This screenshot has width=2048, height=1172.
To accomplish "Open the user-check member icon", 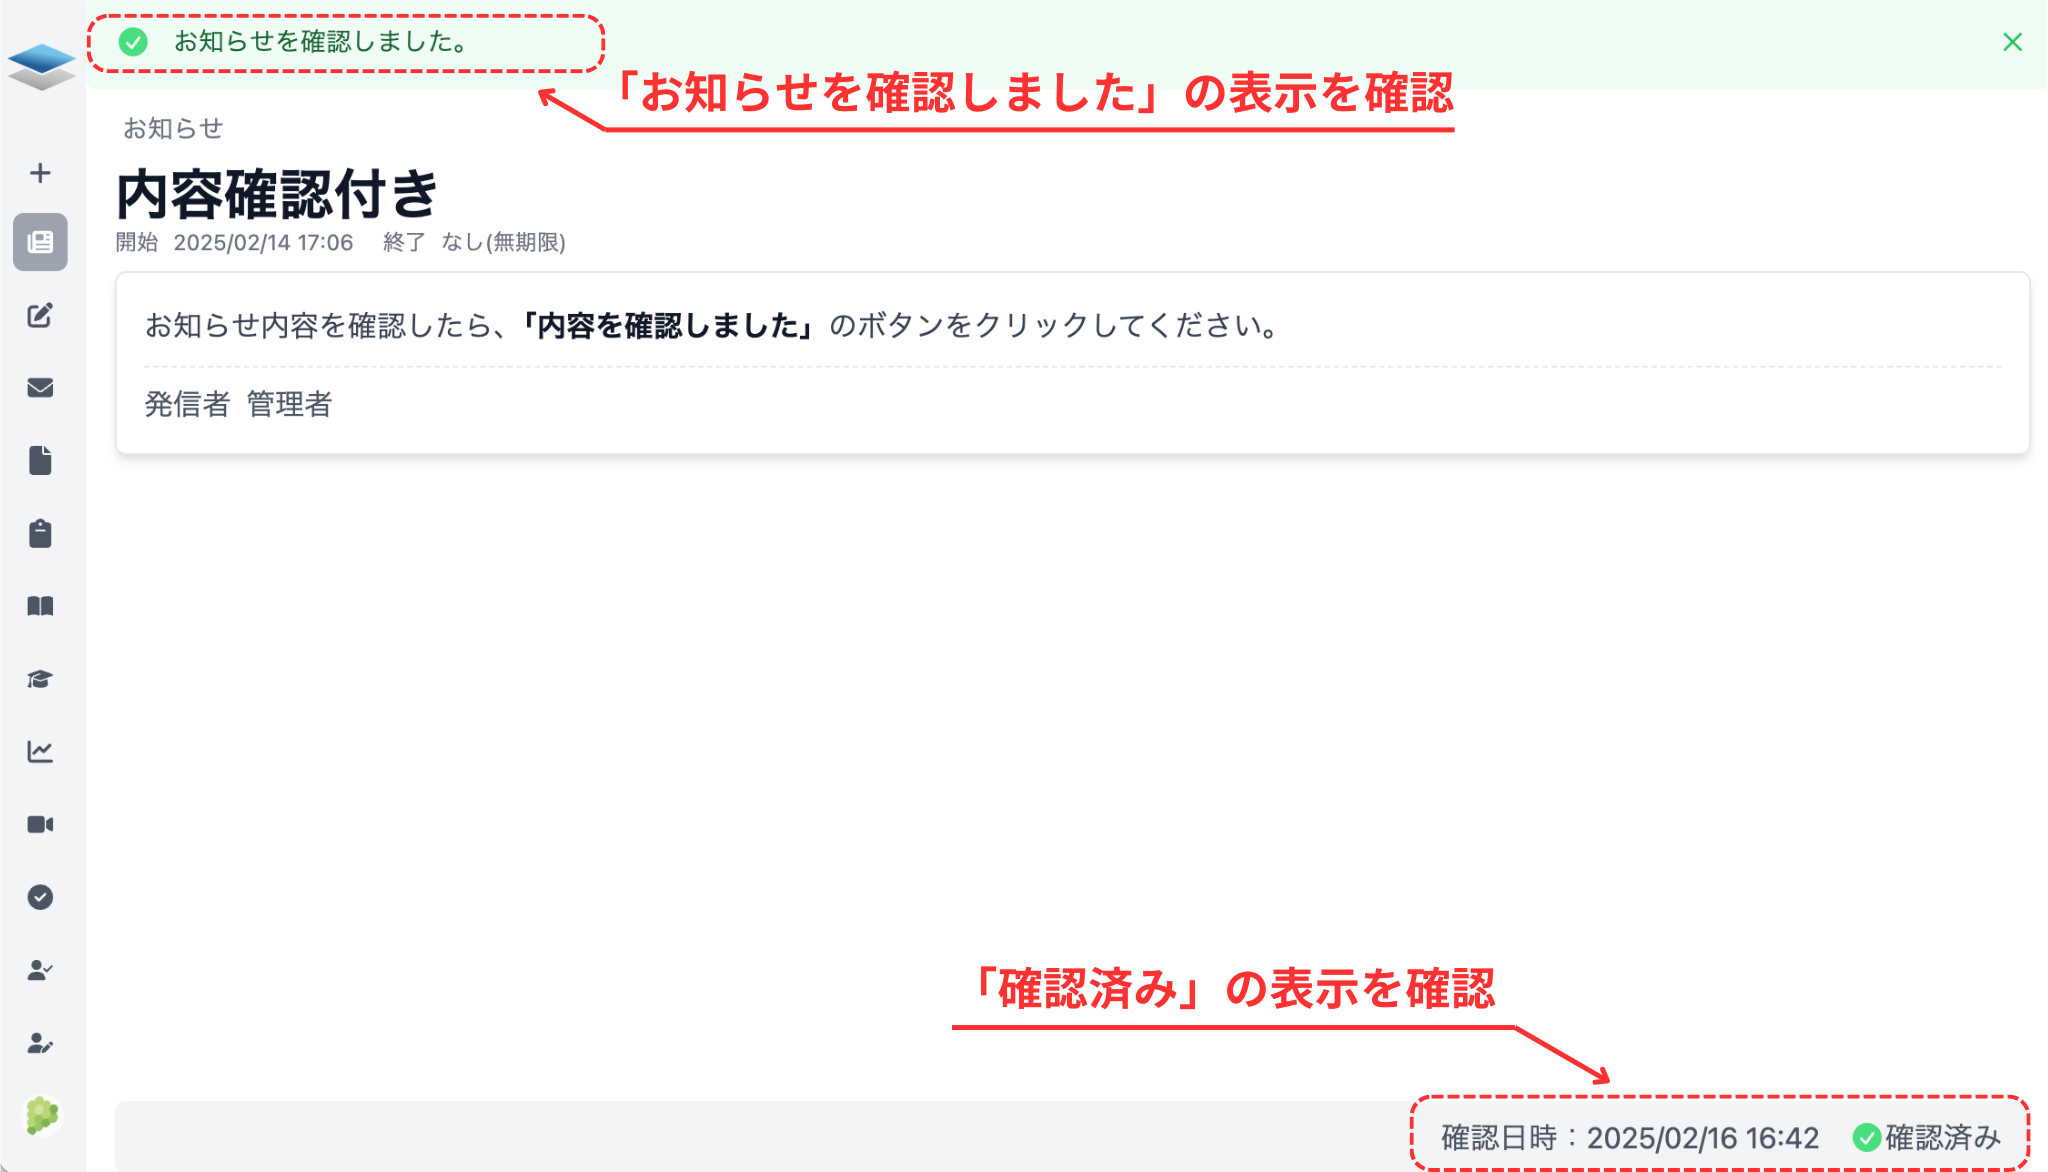I will coord(40,969).
